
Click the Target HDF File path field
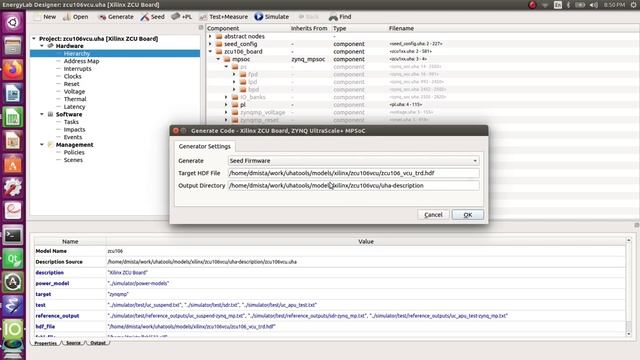(353, 173)
